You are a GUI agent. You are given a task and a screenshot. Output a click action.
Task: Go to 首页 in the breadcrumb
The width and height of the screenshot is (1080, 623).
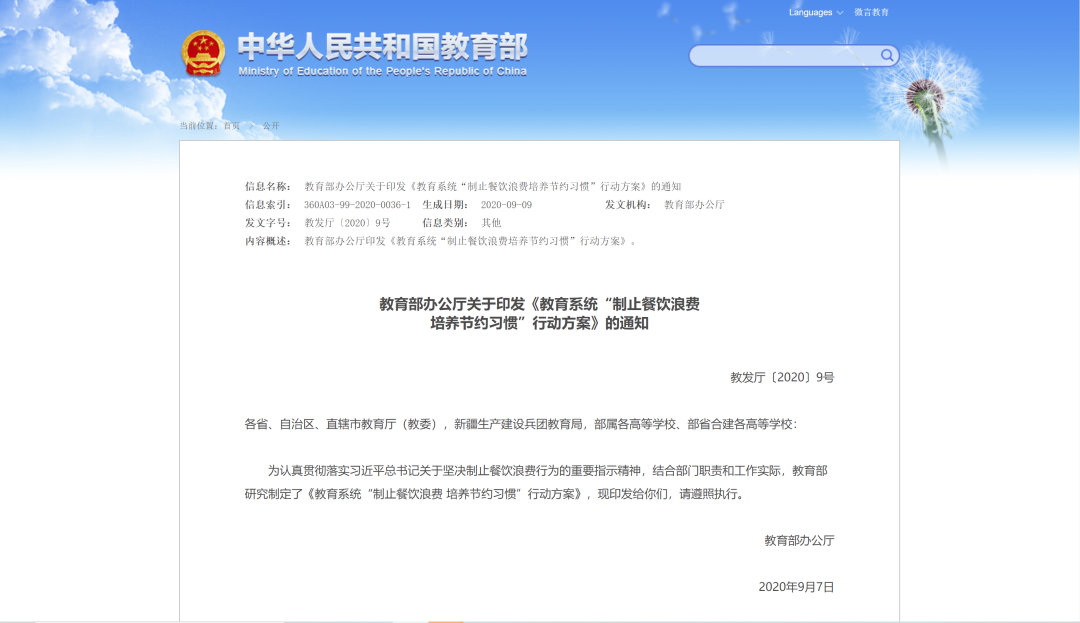[x=231, y=126]
